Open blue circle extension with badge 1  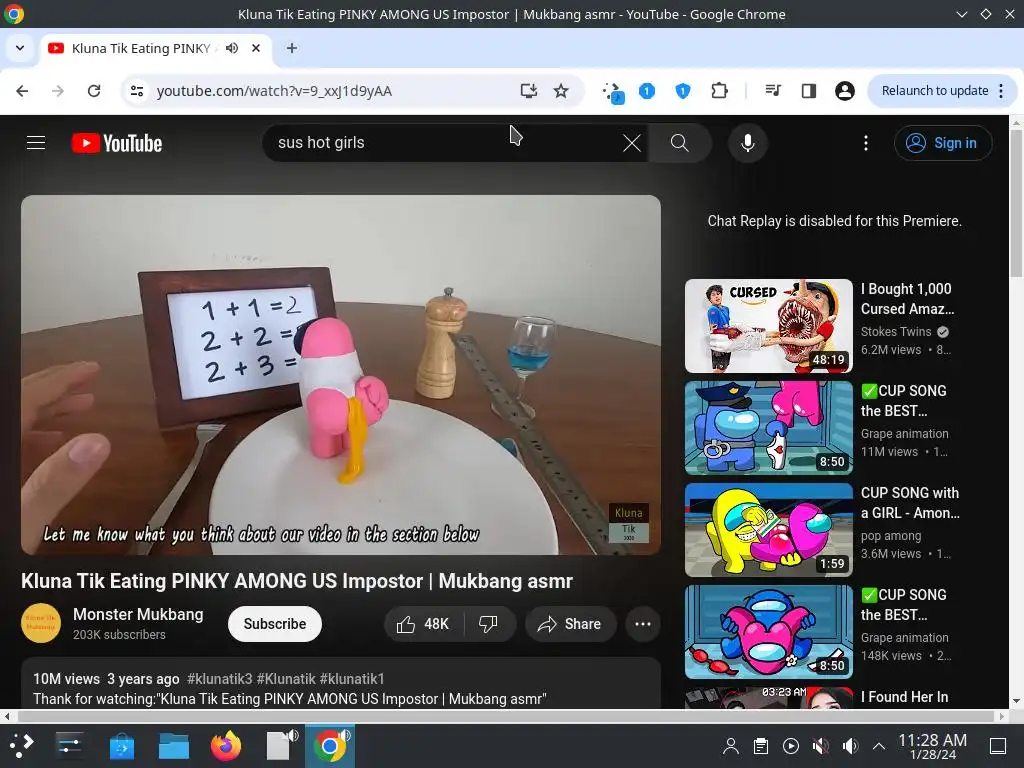[x=647, y=91]
